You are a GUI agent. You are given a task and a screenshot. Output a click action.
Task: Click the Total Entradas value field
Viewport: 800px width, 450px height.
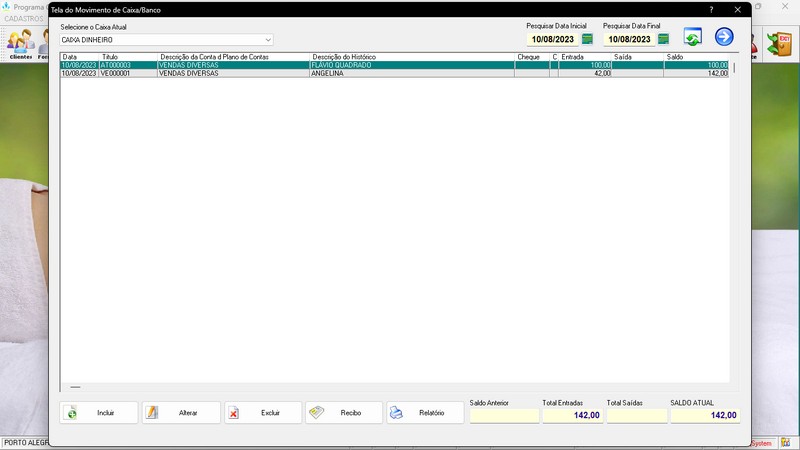click(x=572, y=415)
